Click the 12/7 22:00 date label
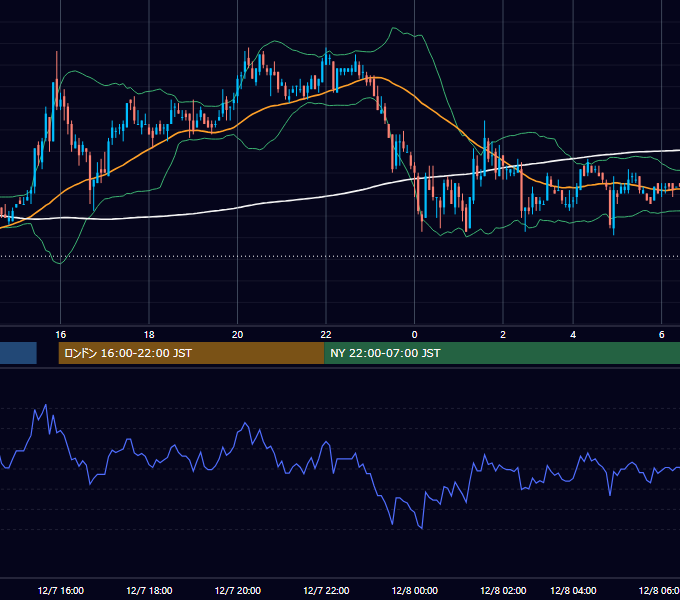 coord(326,591)
